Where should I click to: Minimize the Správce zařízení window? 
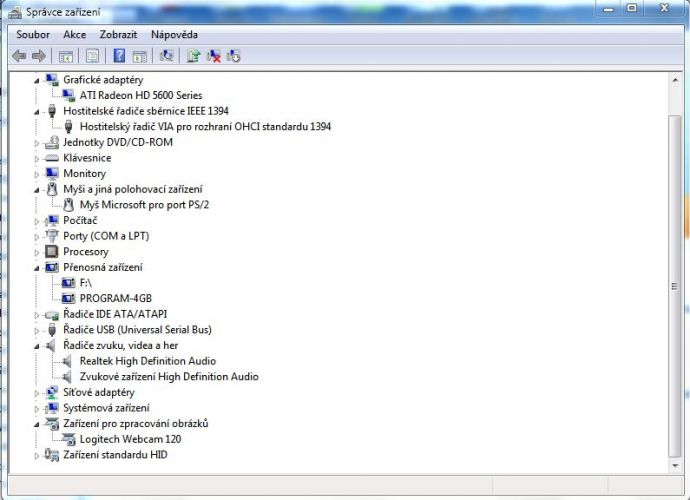tap(609, 9)
